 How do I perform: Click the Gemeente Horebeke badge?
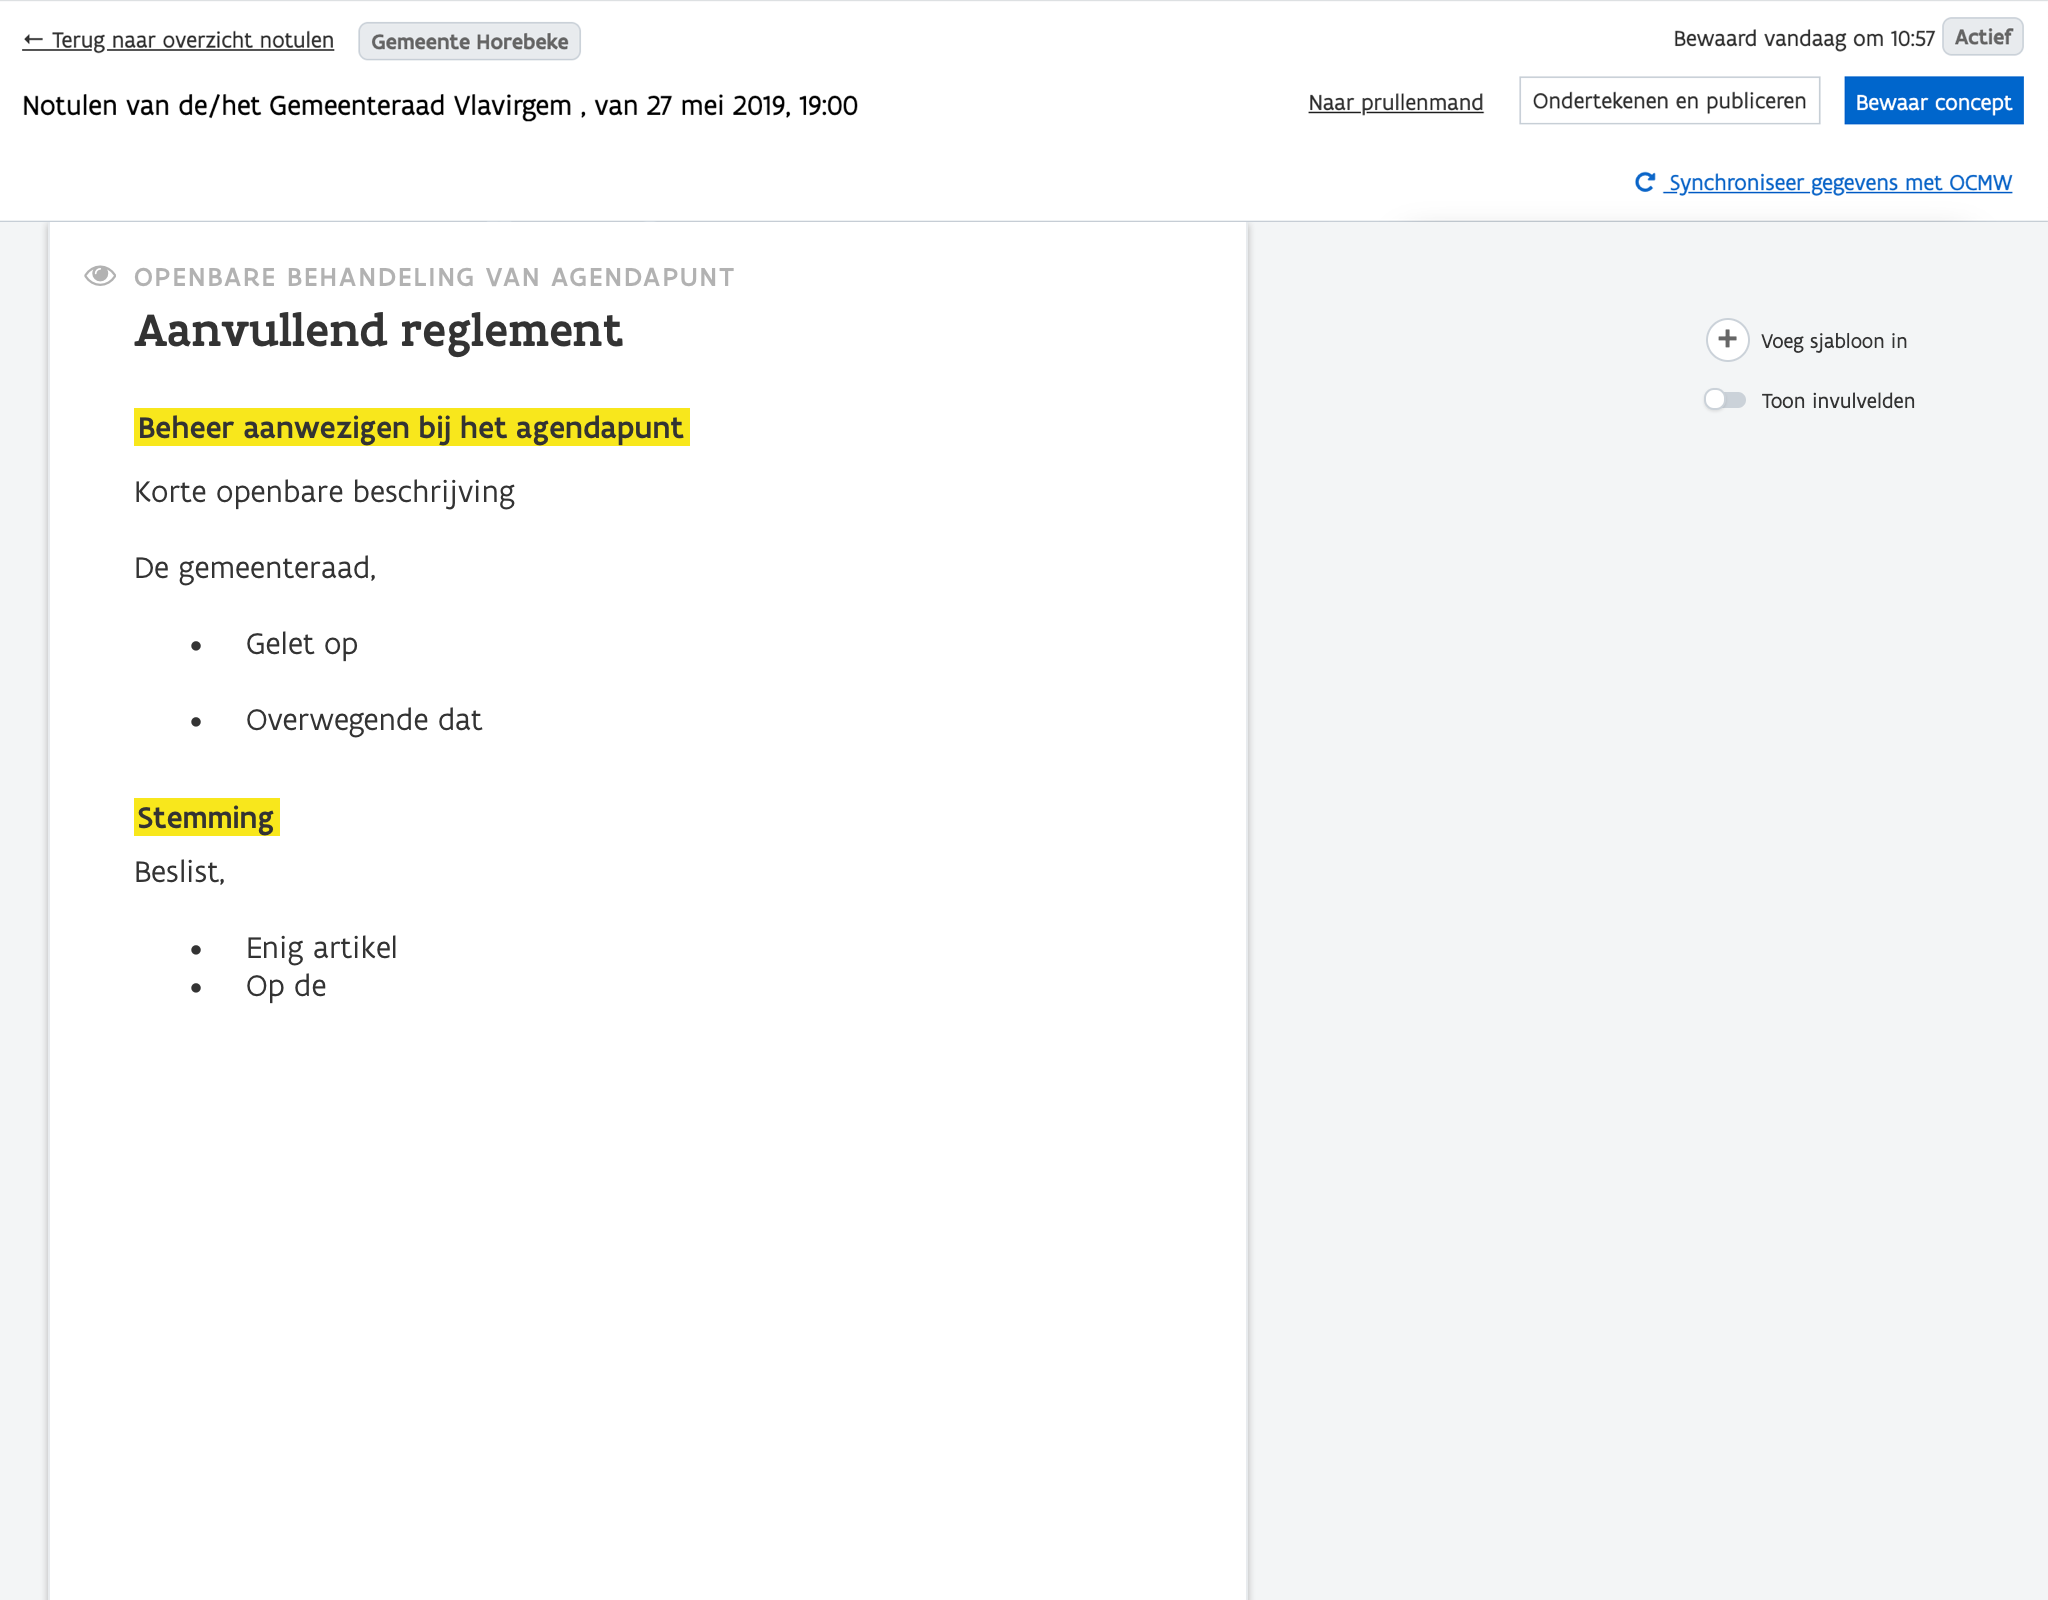pos(469,42)
